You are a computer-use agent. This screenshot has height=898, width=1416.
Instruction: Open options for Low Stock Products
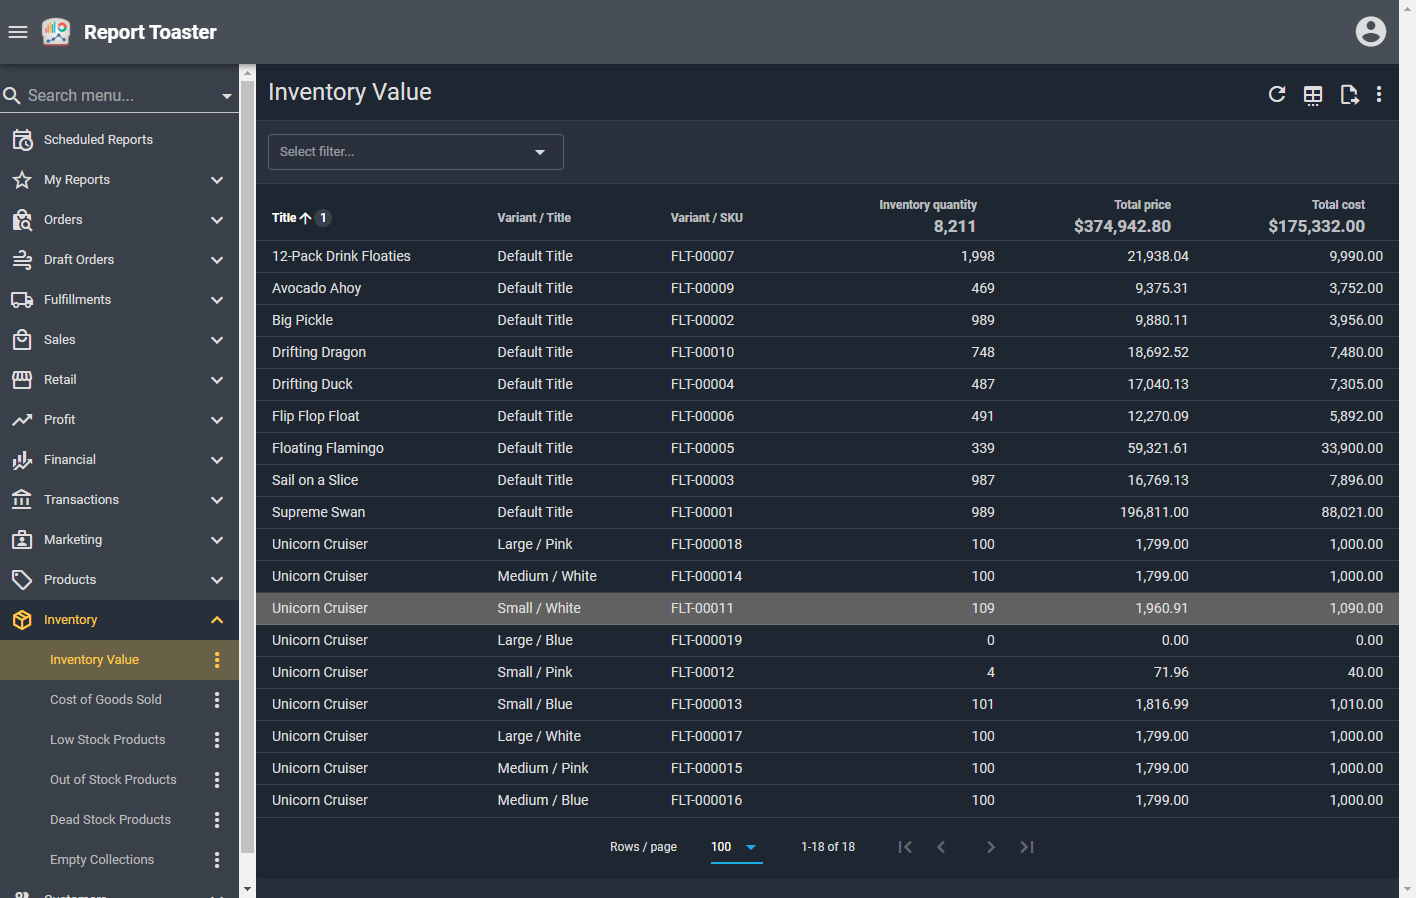tap(217, 740)
